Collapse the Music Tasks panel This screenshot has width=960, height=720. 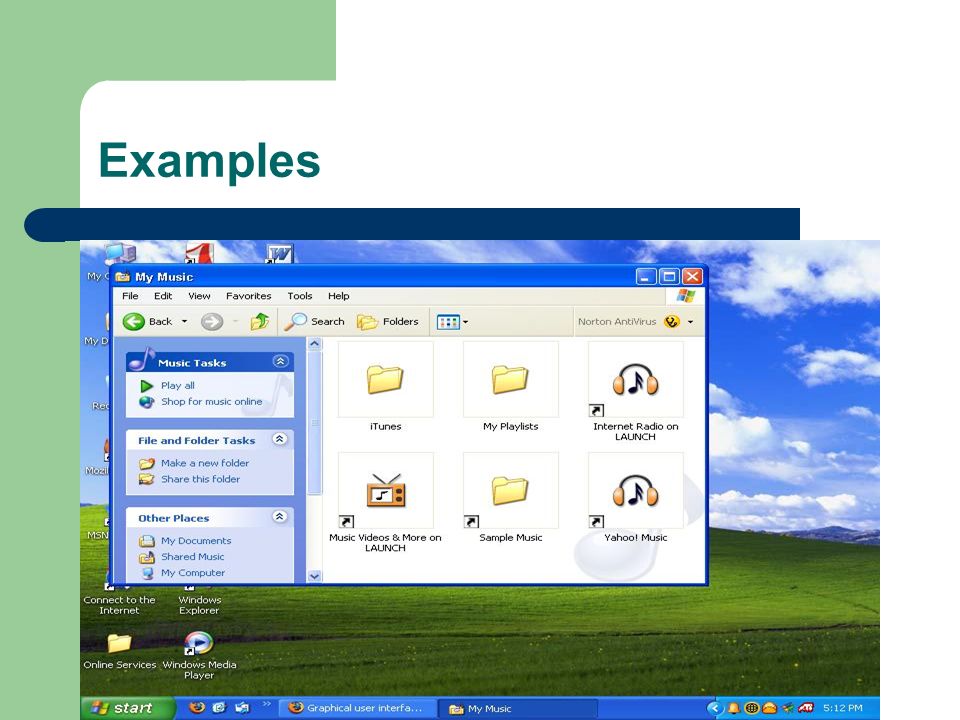280,361
